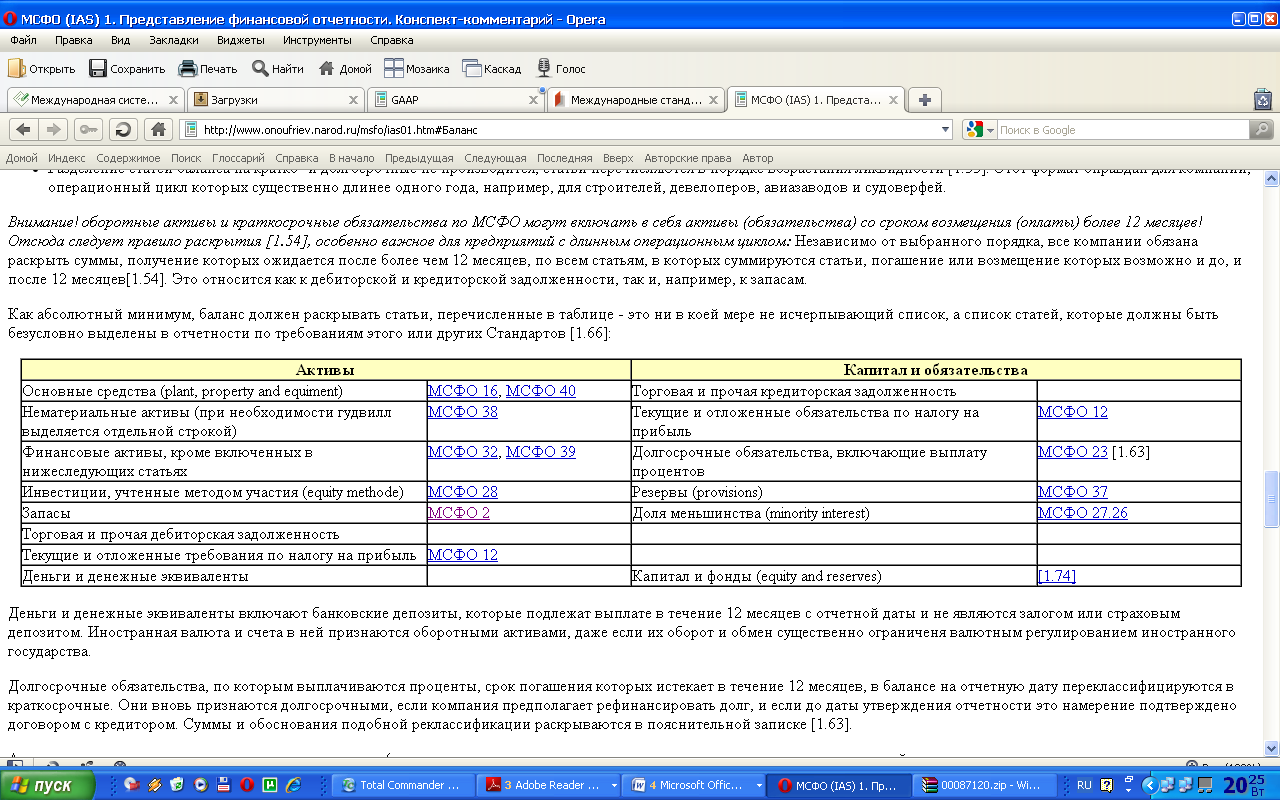
Task: Click the Следующая navigation link
Action: coord(495,158)
